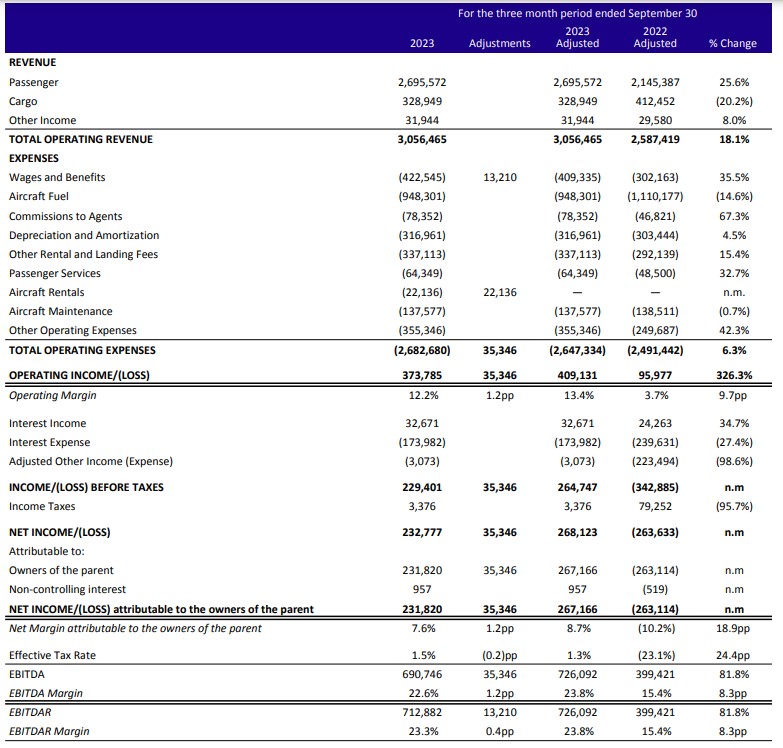
Task: Select 2022 Adjusted Other Income 29,580
Action: click(x=655, y=120)
